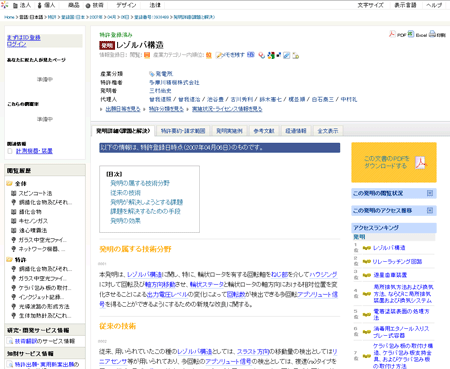Screen dimensions: 450x369
Task: Open 電着塗装表面の処理方法 ranking entry
Action: (x=401, y=314)
